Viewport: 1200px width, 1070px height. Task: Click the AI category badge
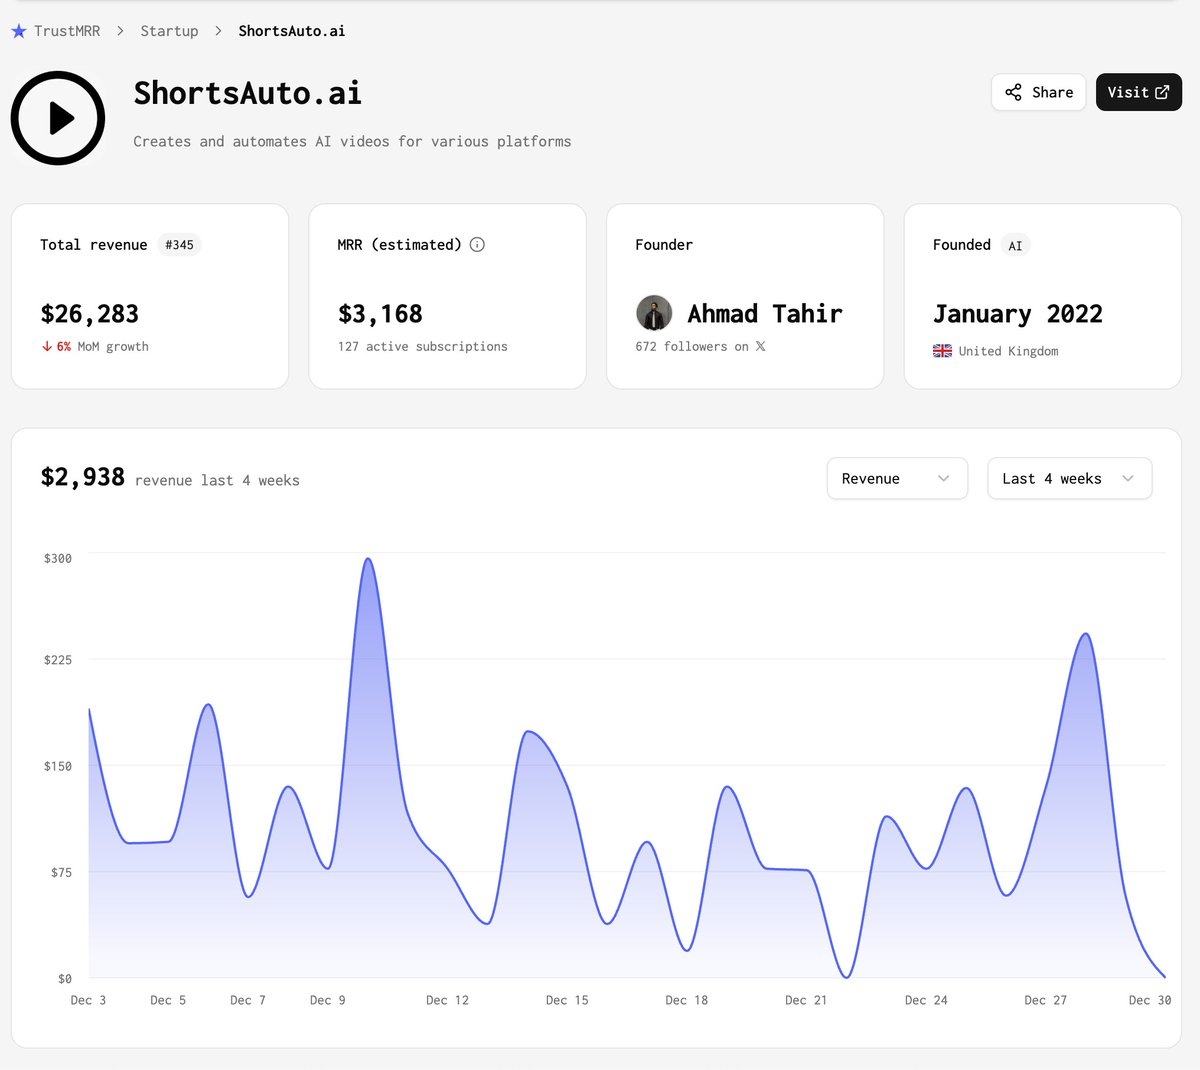[1015, 245]
